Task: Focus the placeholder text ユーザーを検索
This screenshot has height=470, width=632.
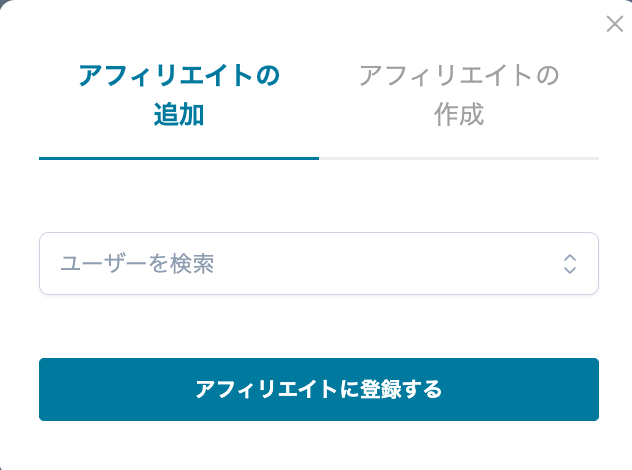Action: (x=138, y=264)
